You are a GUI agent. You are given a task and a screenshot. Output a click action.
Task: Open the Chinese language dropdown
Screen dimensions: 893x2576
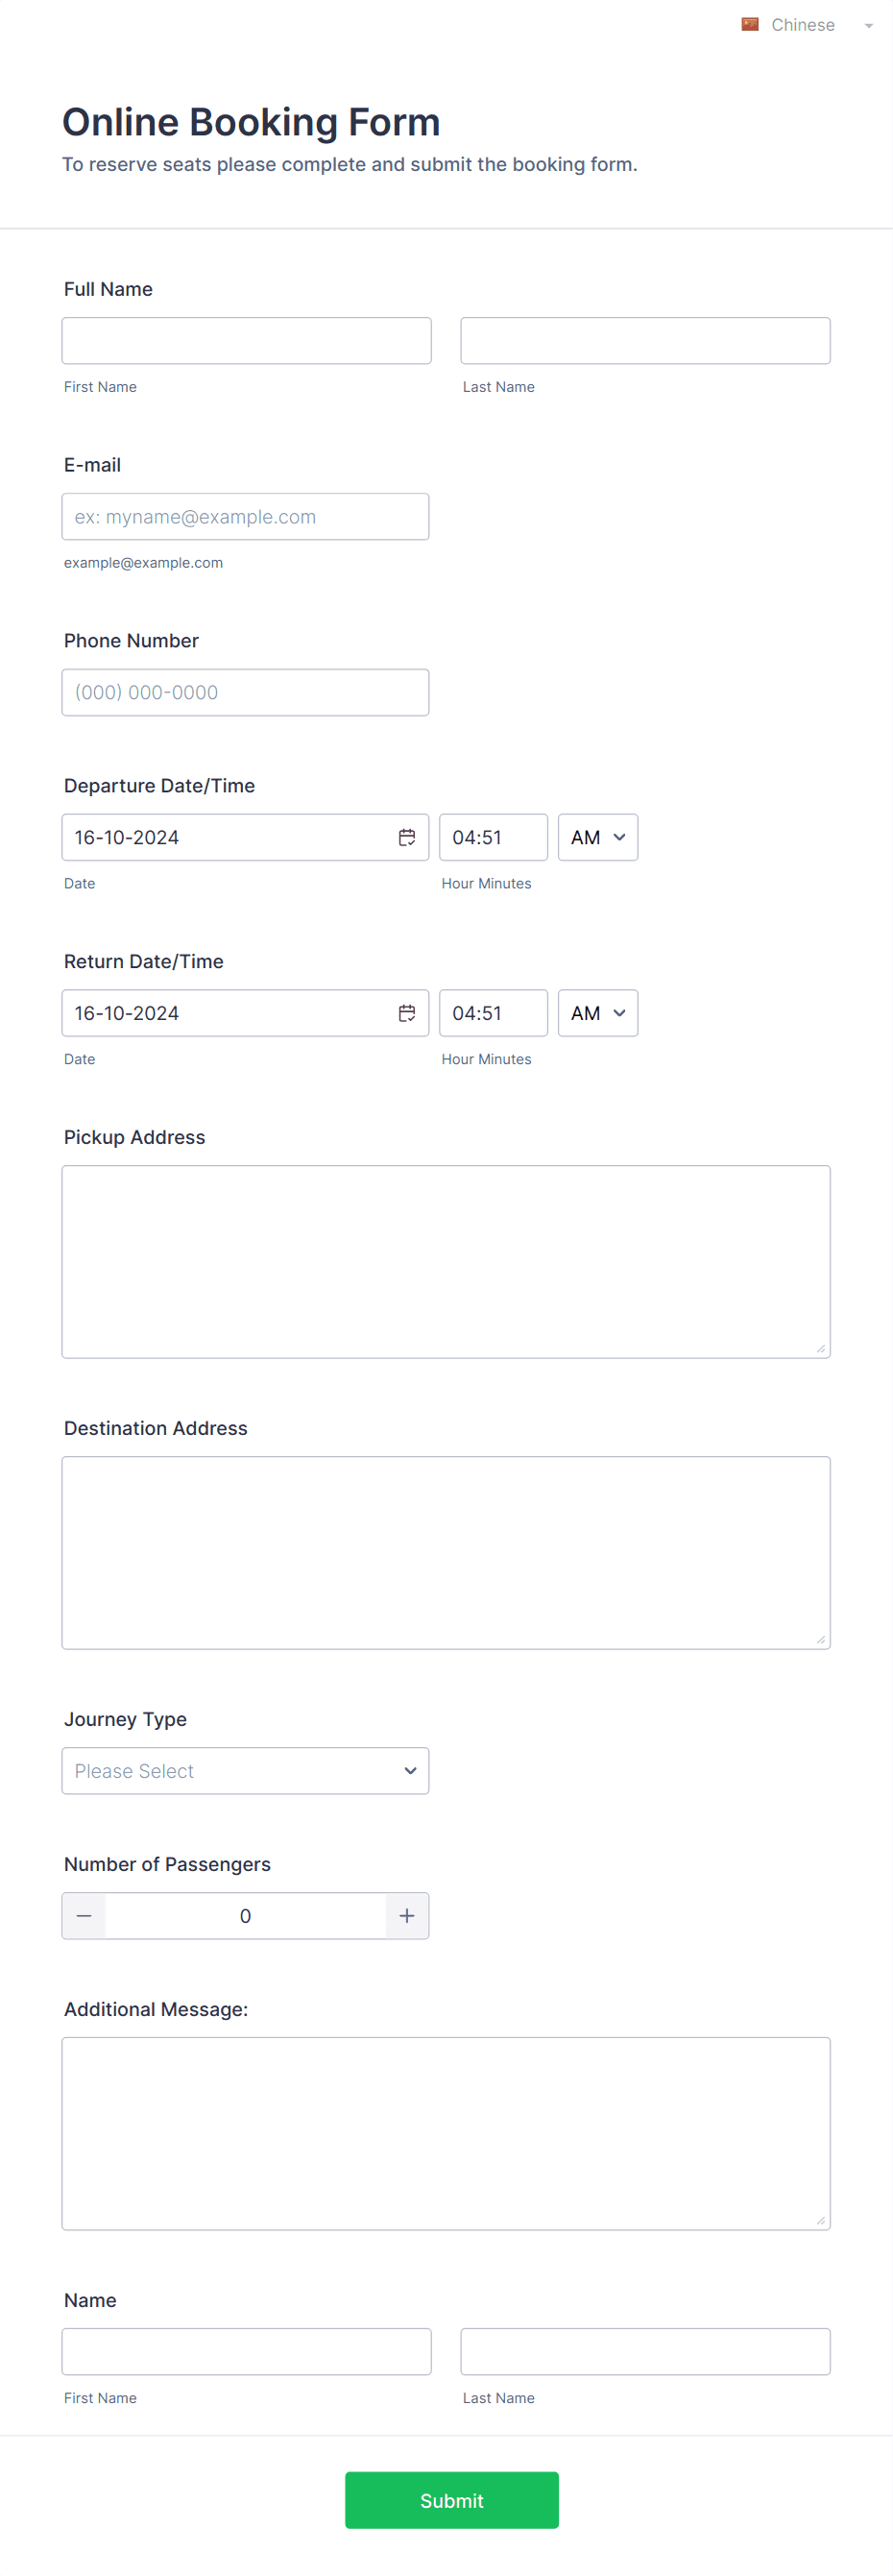808,25
